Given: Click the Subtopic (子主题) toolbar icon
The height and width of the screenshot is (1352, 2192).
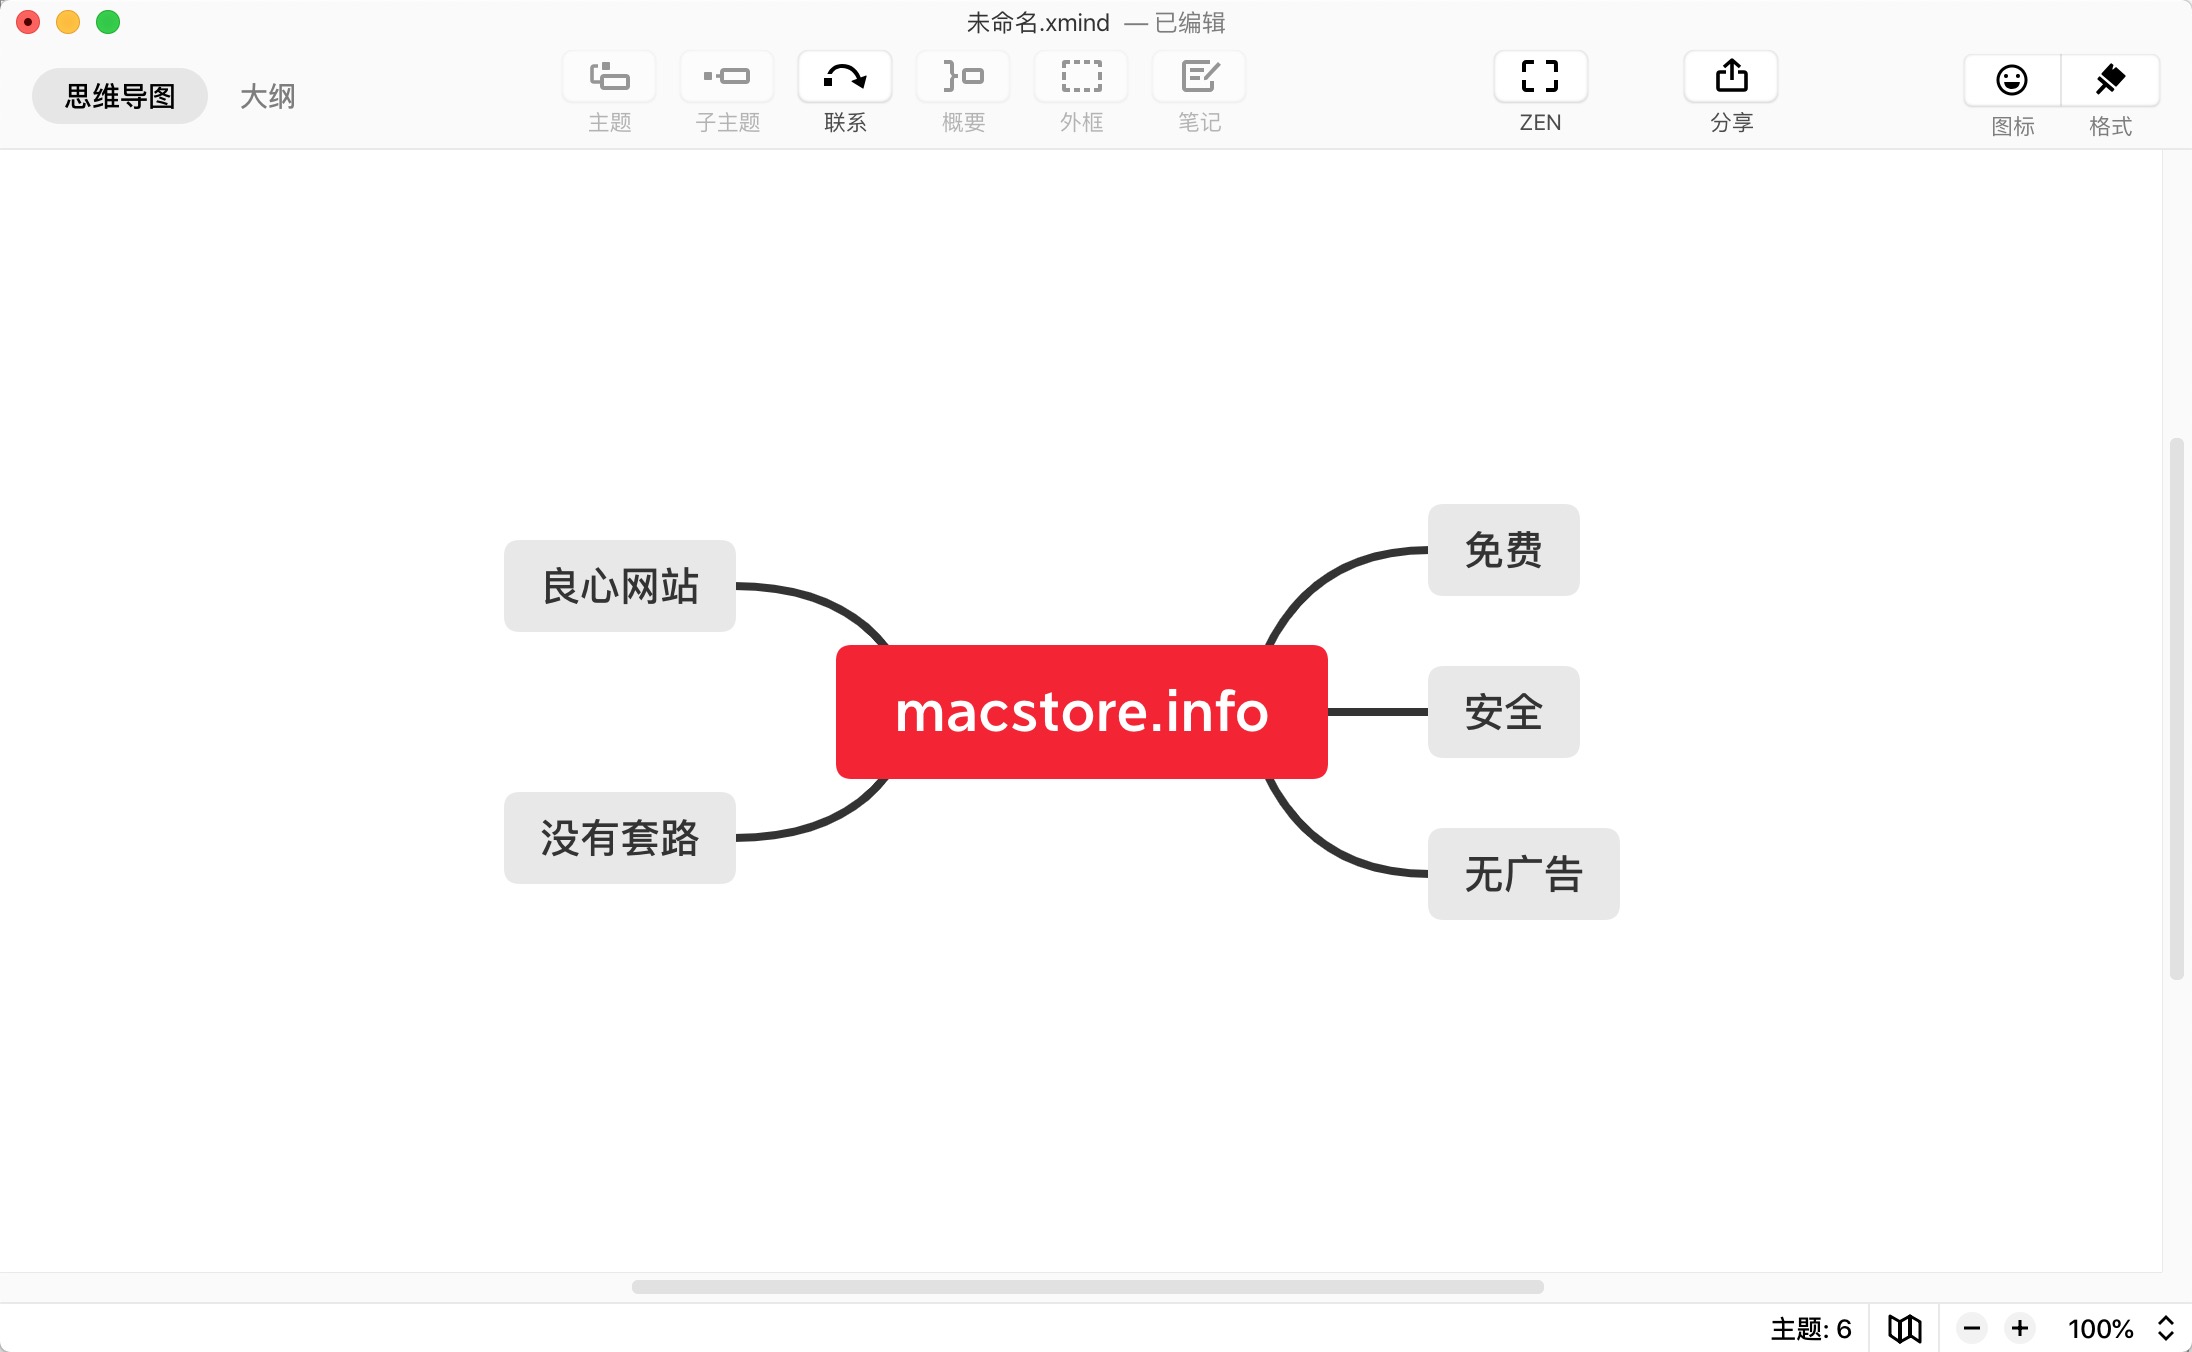Looking at the screenshot, I should coord(727,77).
